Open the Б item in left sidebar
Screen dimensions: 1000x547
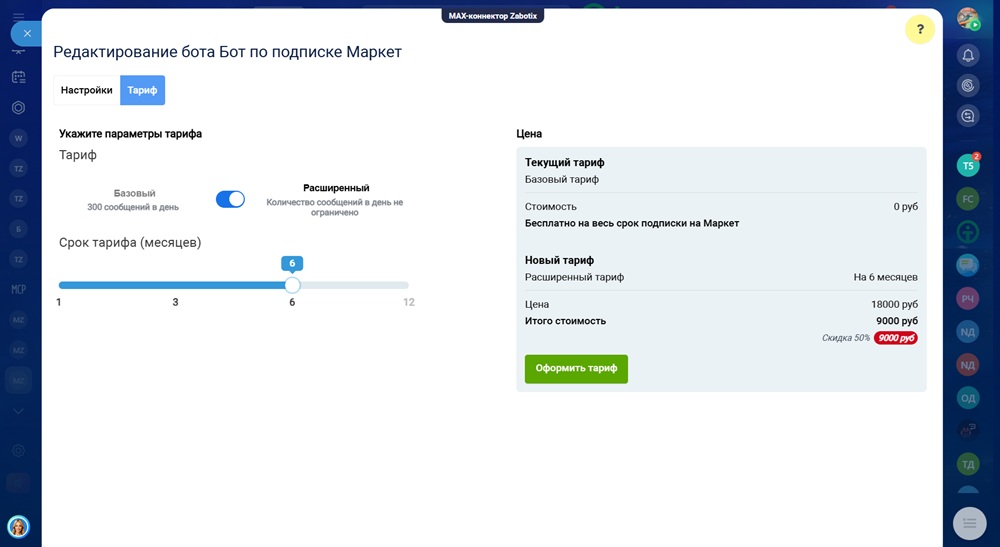[18, 229]
